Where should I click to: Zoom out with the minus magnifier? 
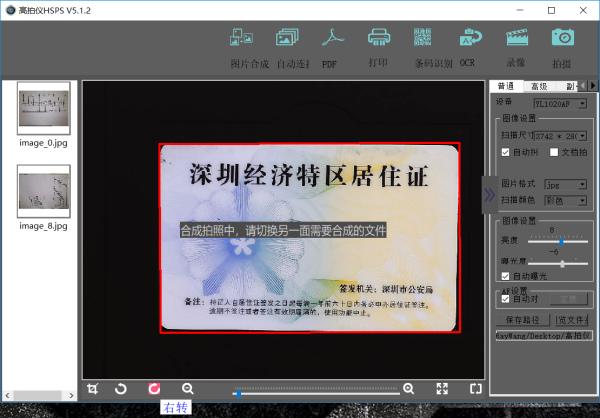pyautogui.click(x=188, y=389)
